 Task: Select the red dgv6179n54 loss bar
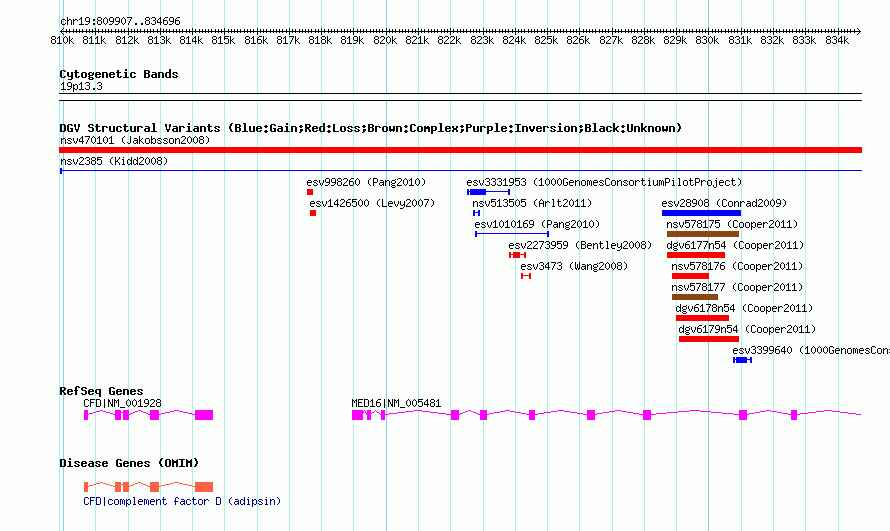pyautogui.click(x=709, y=339)
